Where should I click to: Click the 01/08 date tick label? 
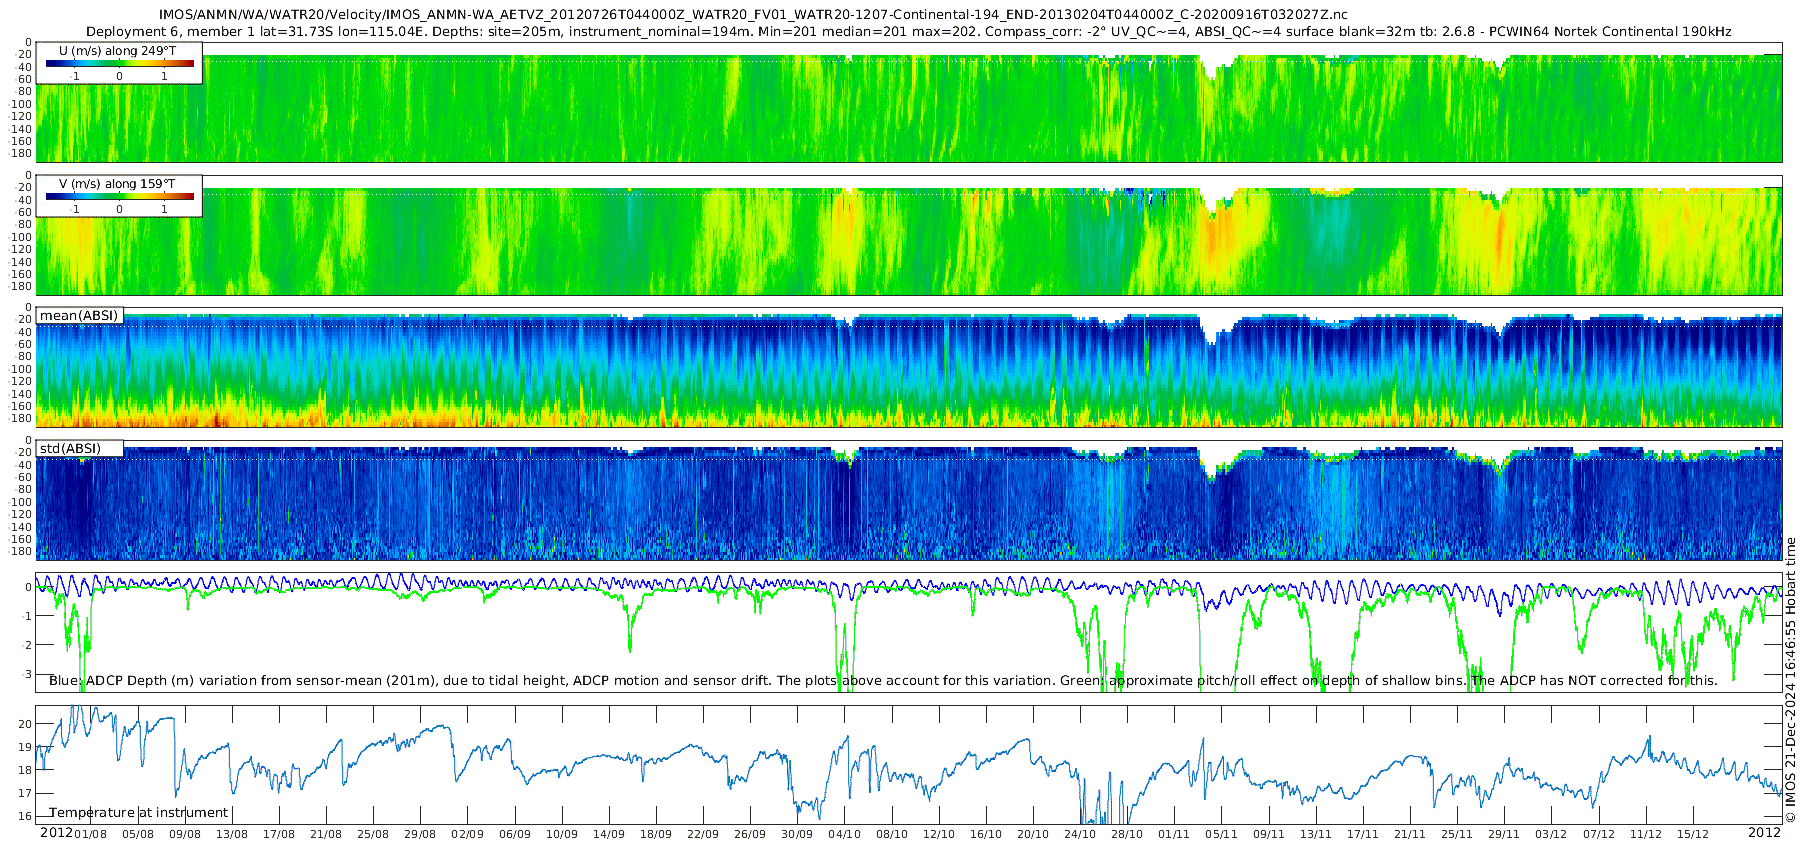pos(91,834)
